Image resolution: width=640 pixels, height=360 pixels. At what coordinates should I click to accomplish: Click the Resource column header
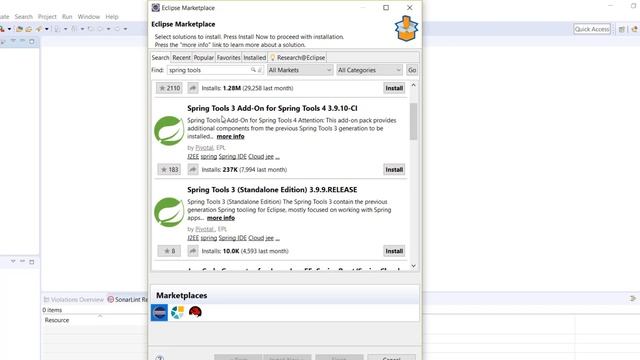pyautogui.click(x=57, y=320)
